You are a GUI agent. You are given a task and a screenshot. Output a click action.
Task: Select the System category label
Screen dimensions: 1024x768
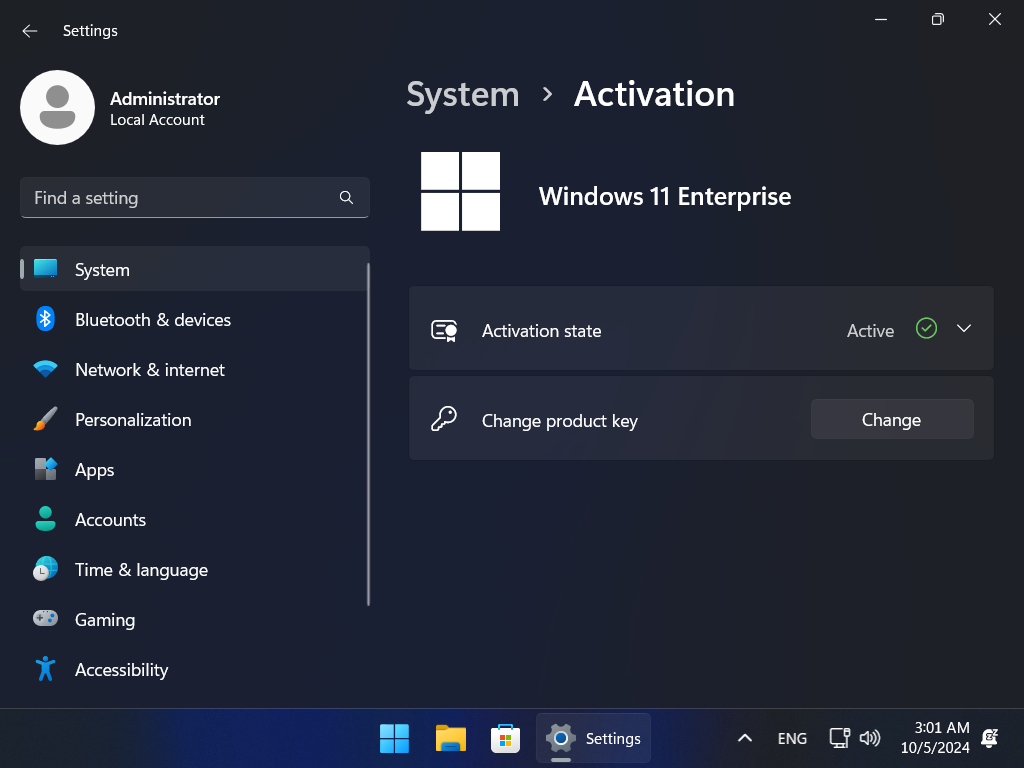102,270
